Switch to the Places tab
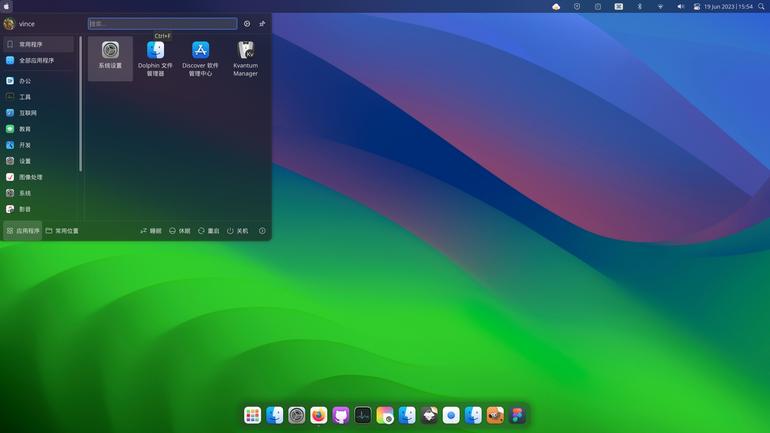 62,231
